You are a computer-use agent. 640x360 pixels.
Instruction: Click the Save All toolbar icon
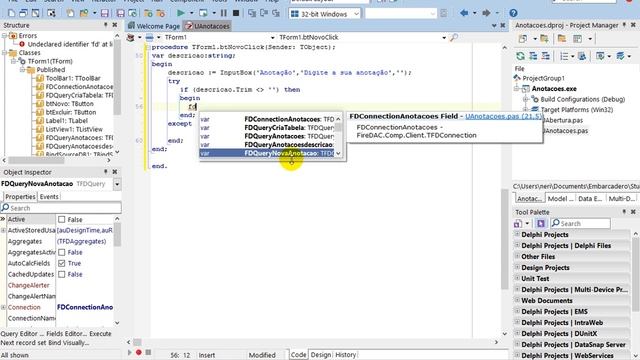(120, 13)
